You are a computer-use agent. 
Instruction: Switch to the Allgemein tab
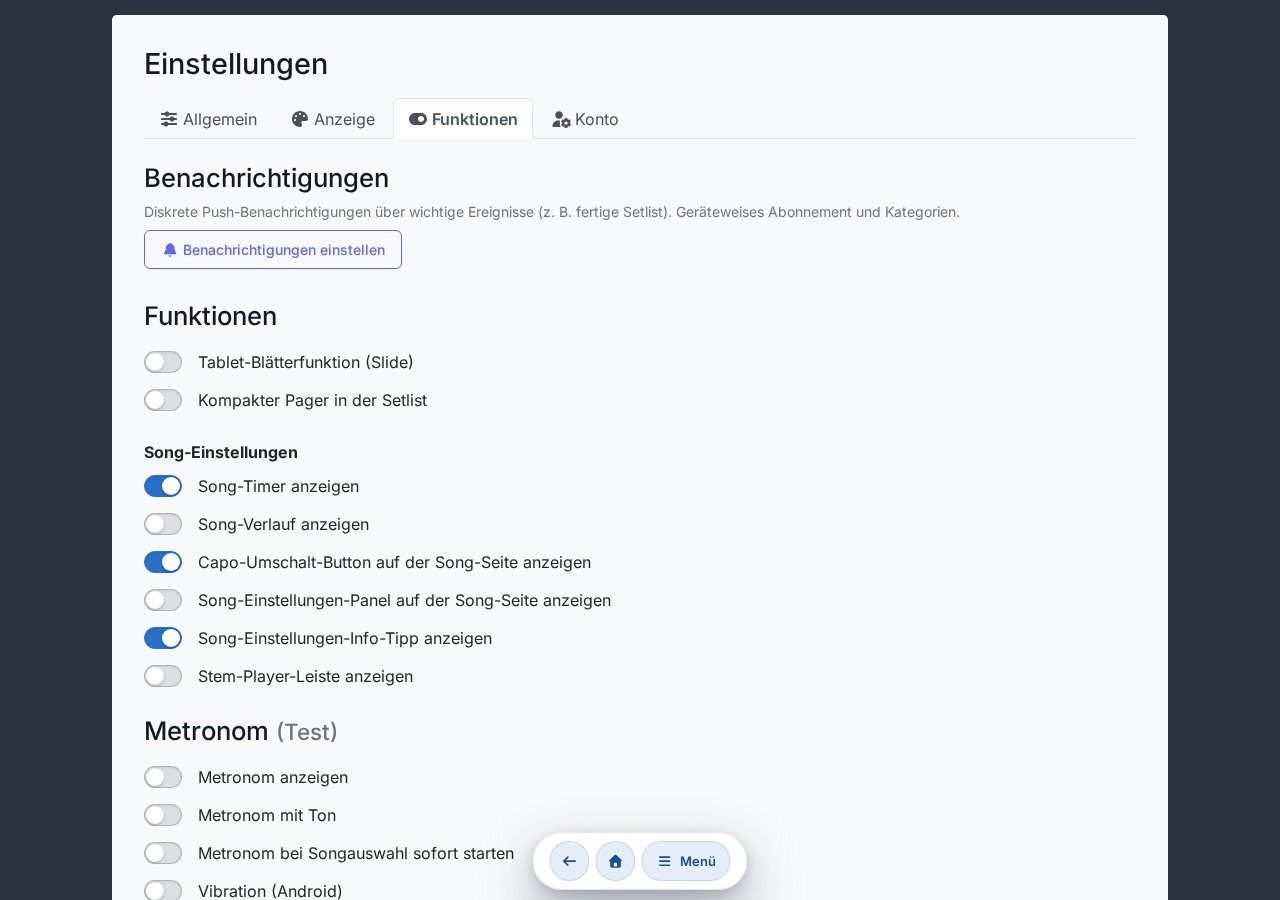(x=209, y=119)
